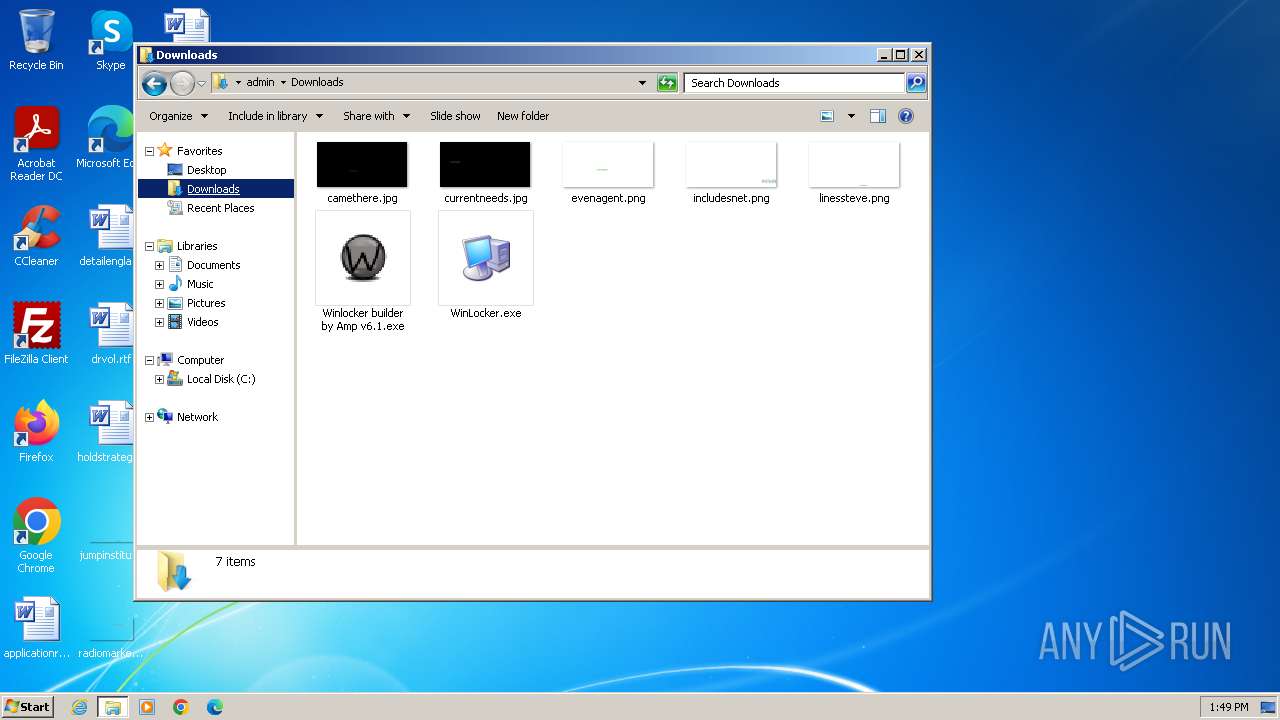
Task: Click the refresh button in address bar
Action: point(667,83)
